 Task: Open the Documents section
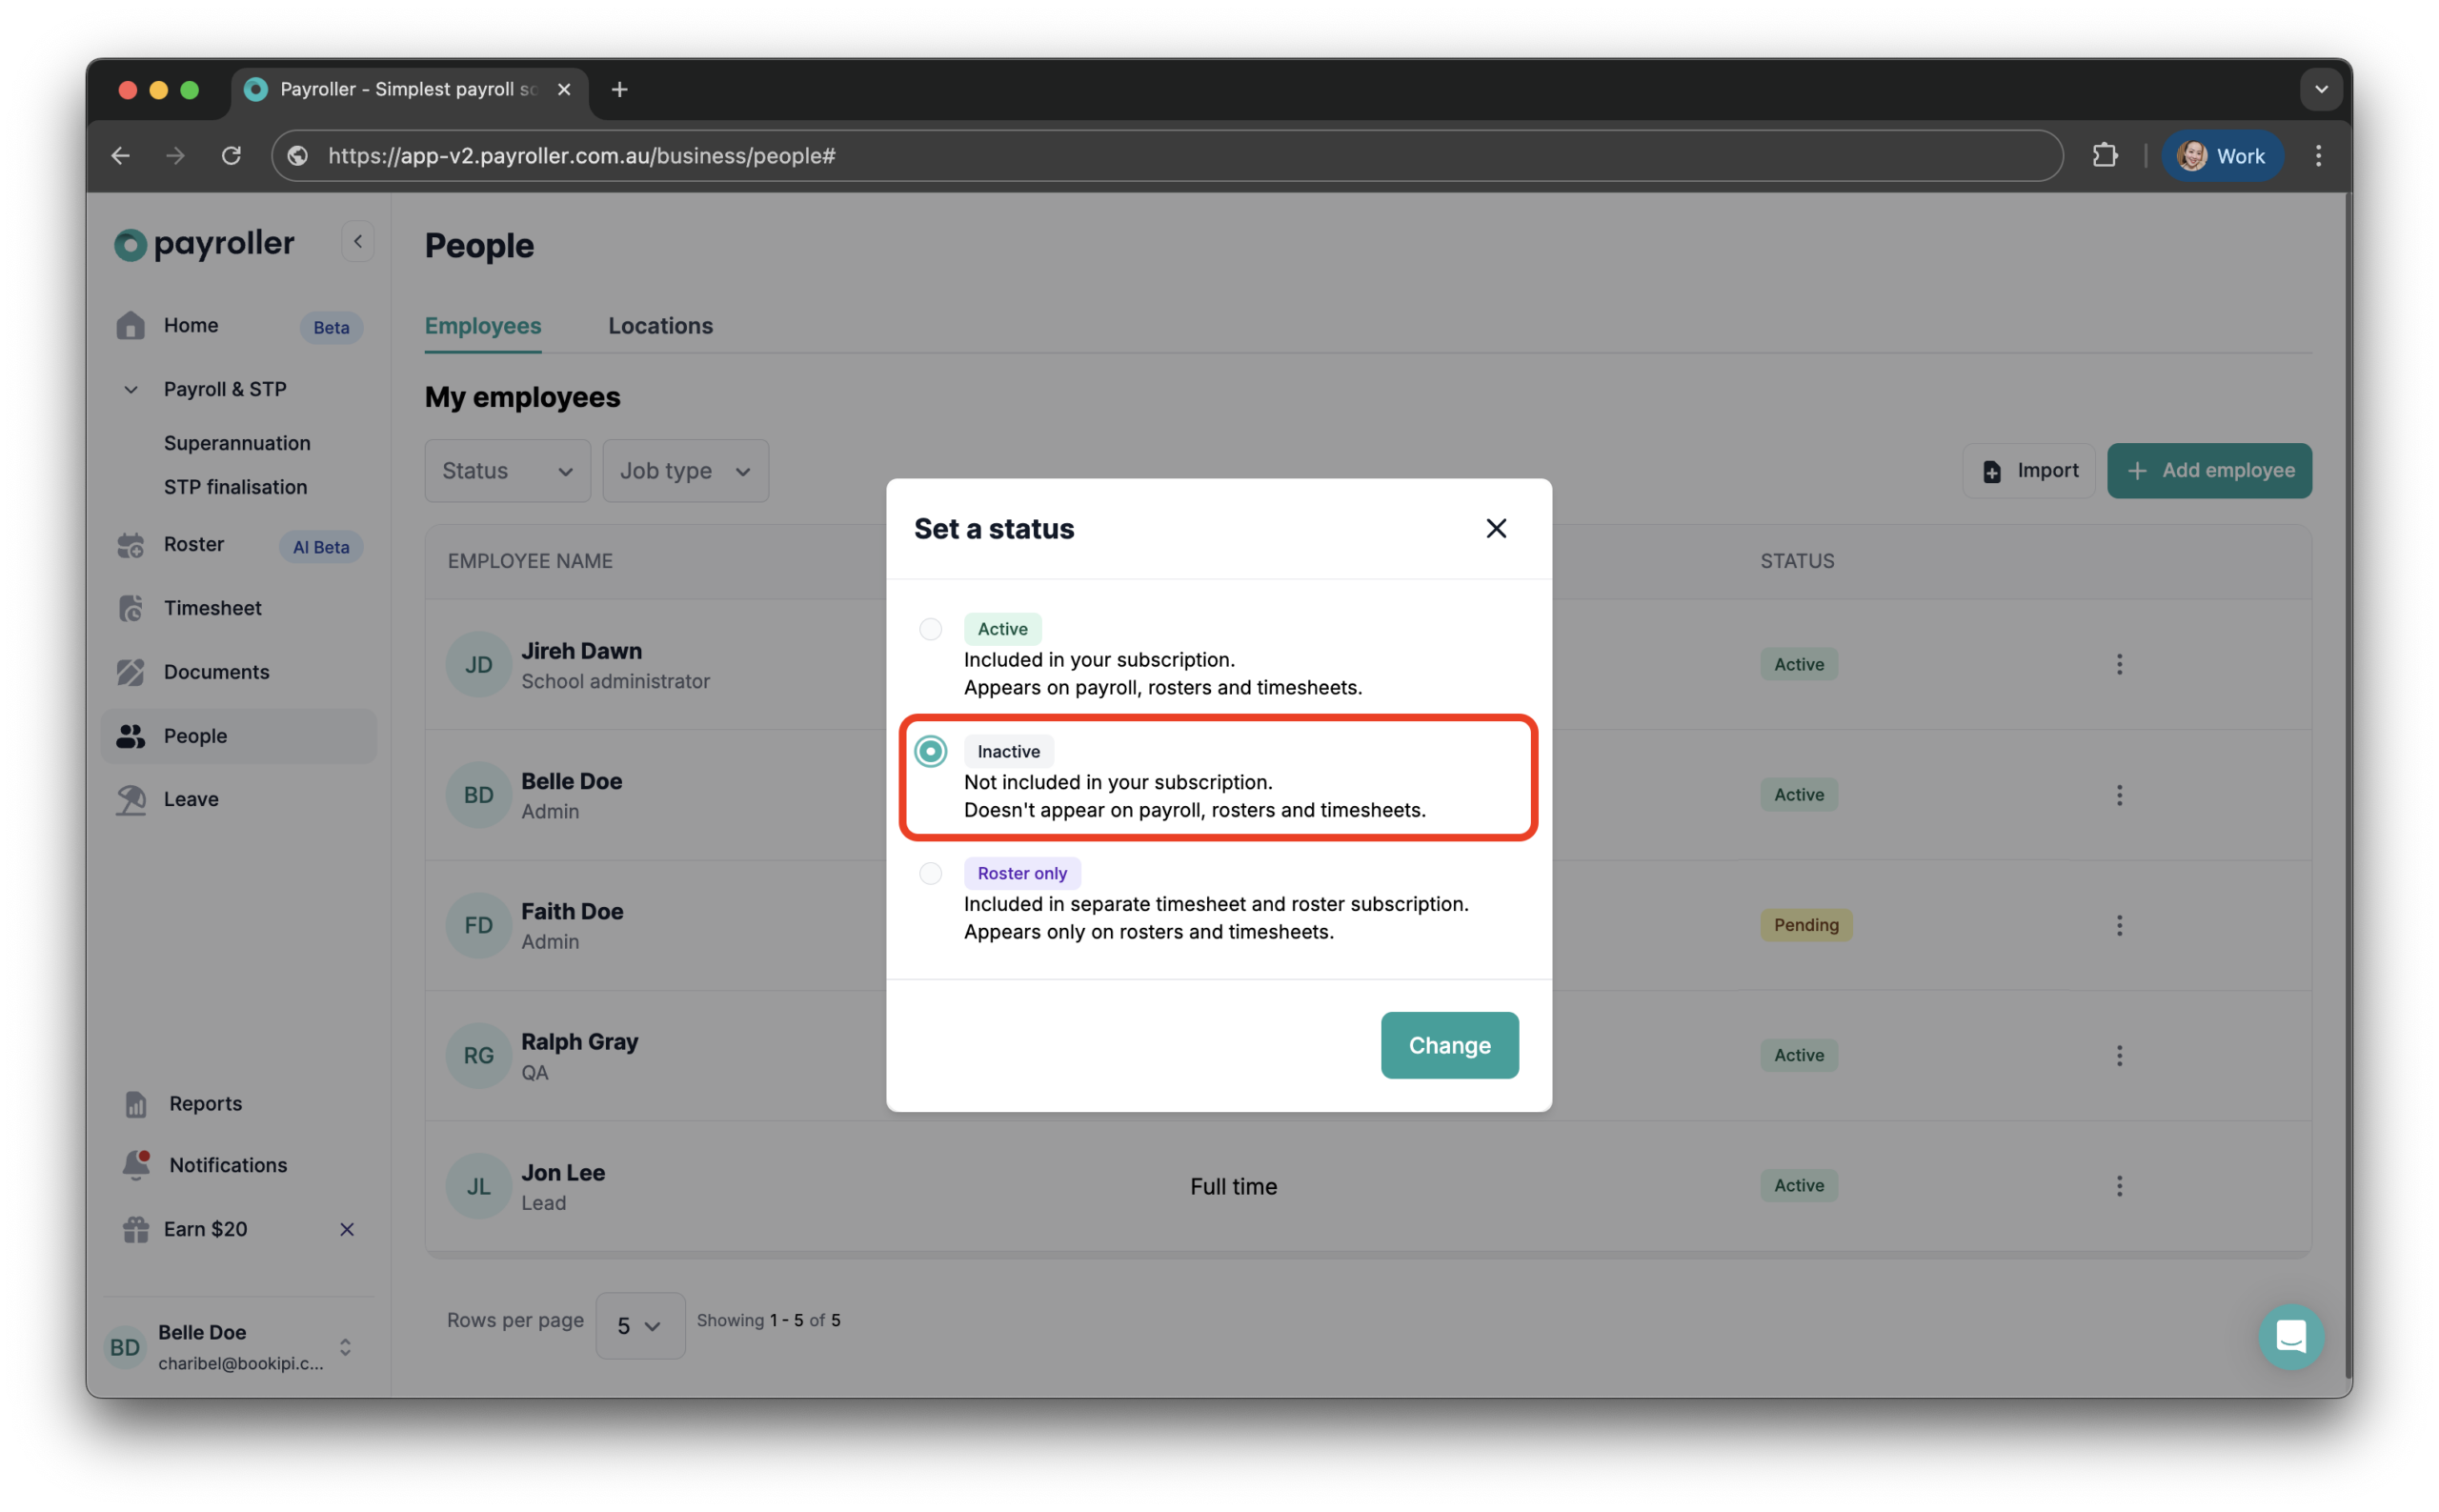[x=216, y=671]
